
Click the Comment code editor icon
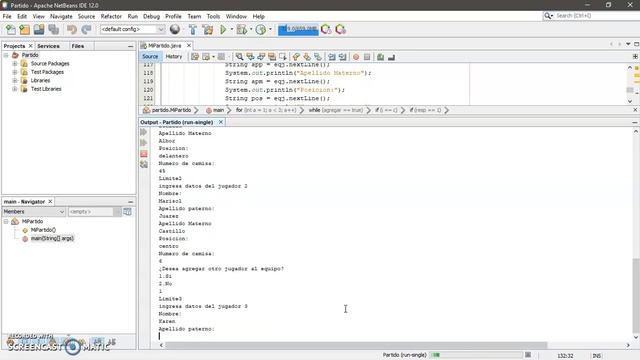coord(380,57)
